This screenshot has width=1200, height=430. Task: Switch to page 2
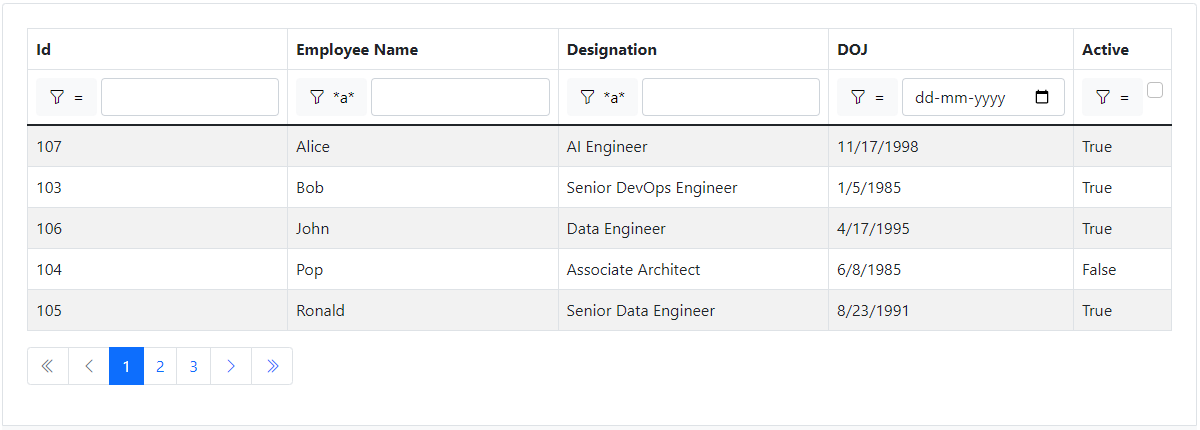click(x=160, y=366)
